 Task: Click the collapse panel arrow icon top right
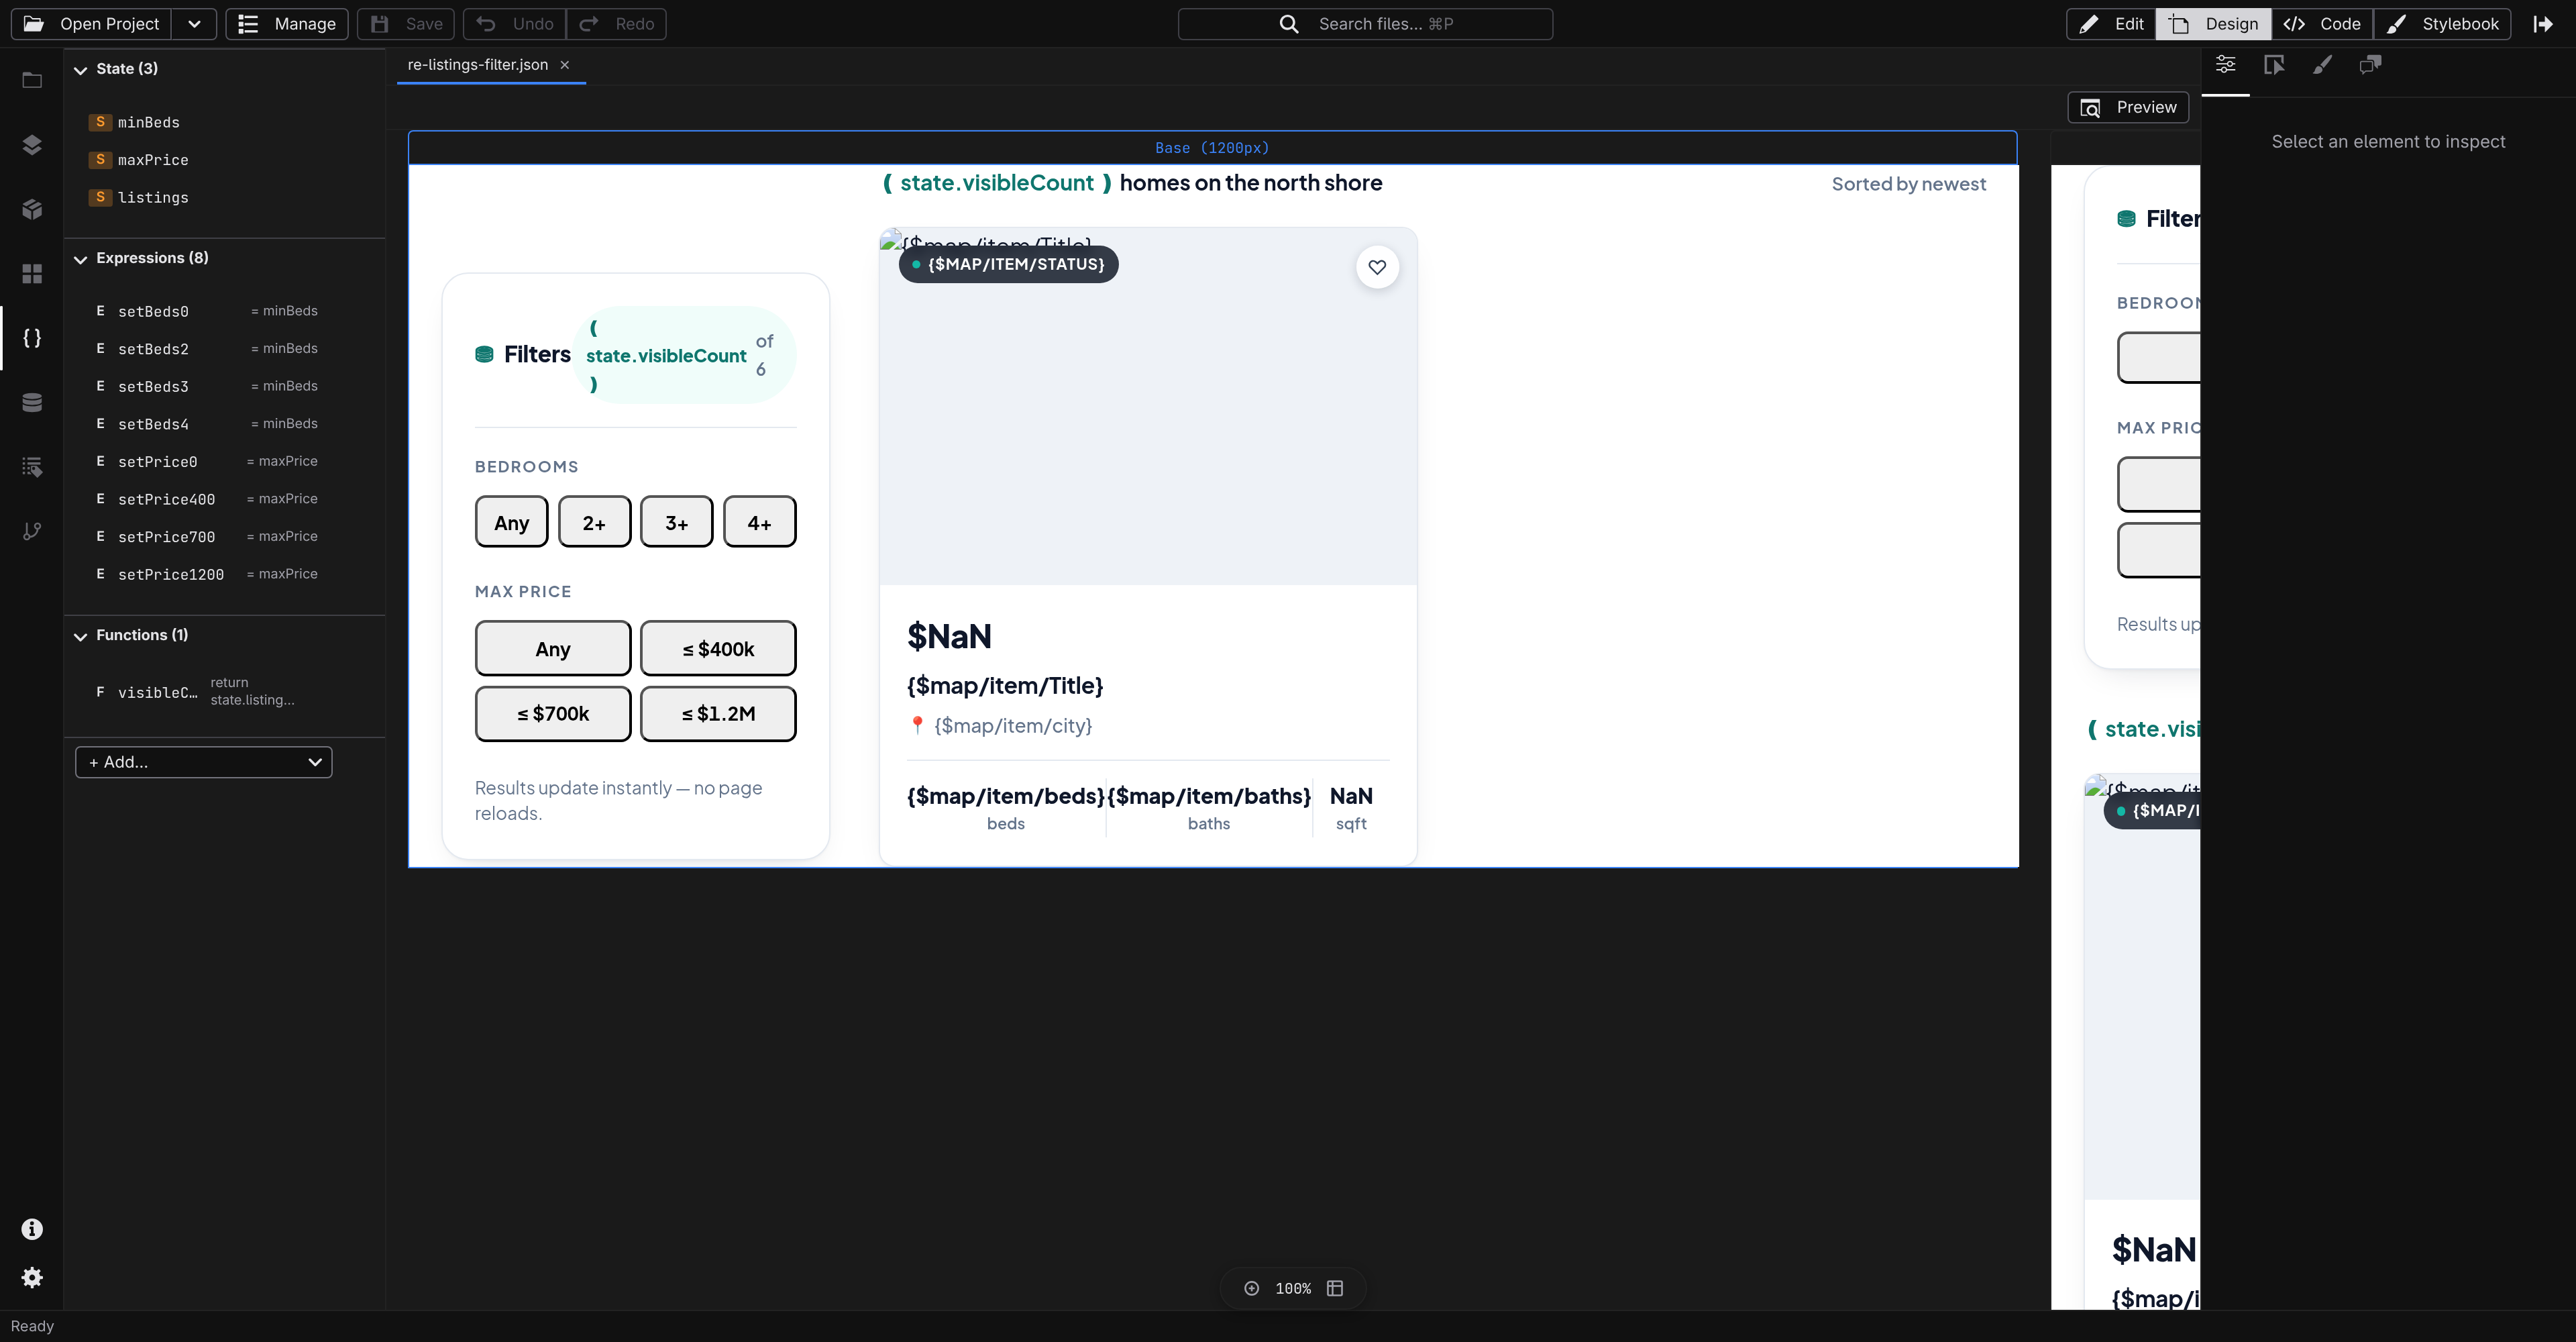click(2544, 24)
